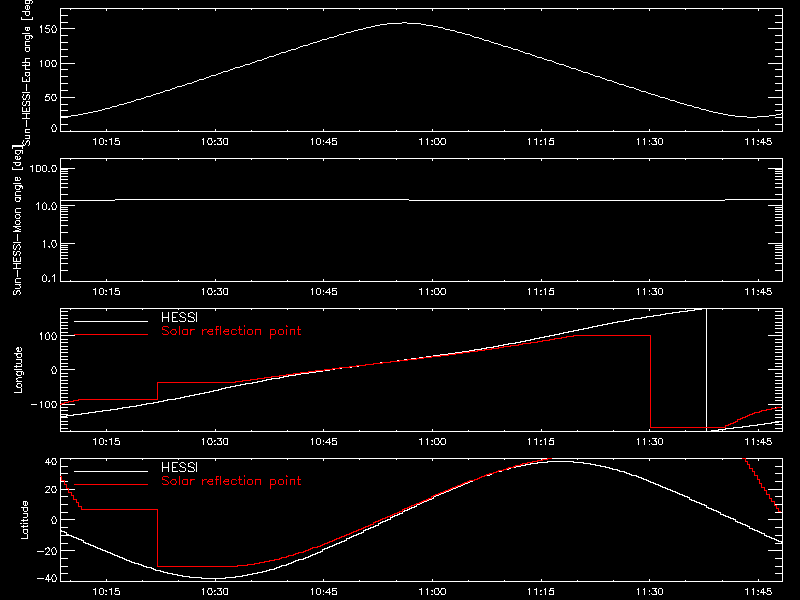
Task: Click 10:15 time label under Longitude plot
Action: coord(106,442)
